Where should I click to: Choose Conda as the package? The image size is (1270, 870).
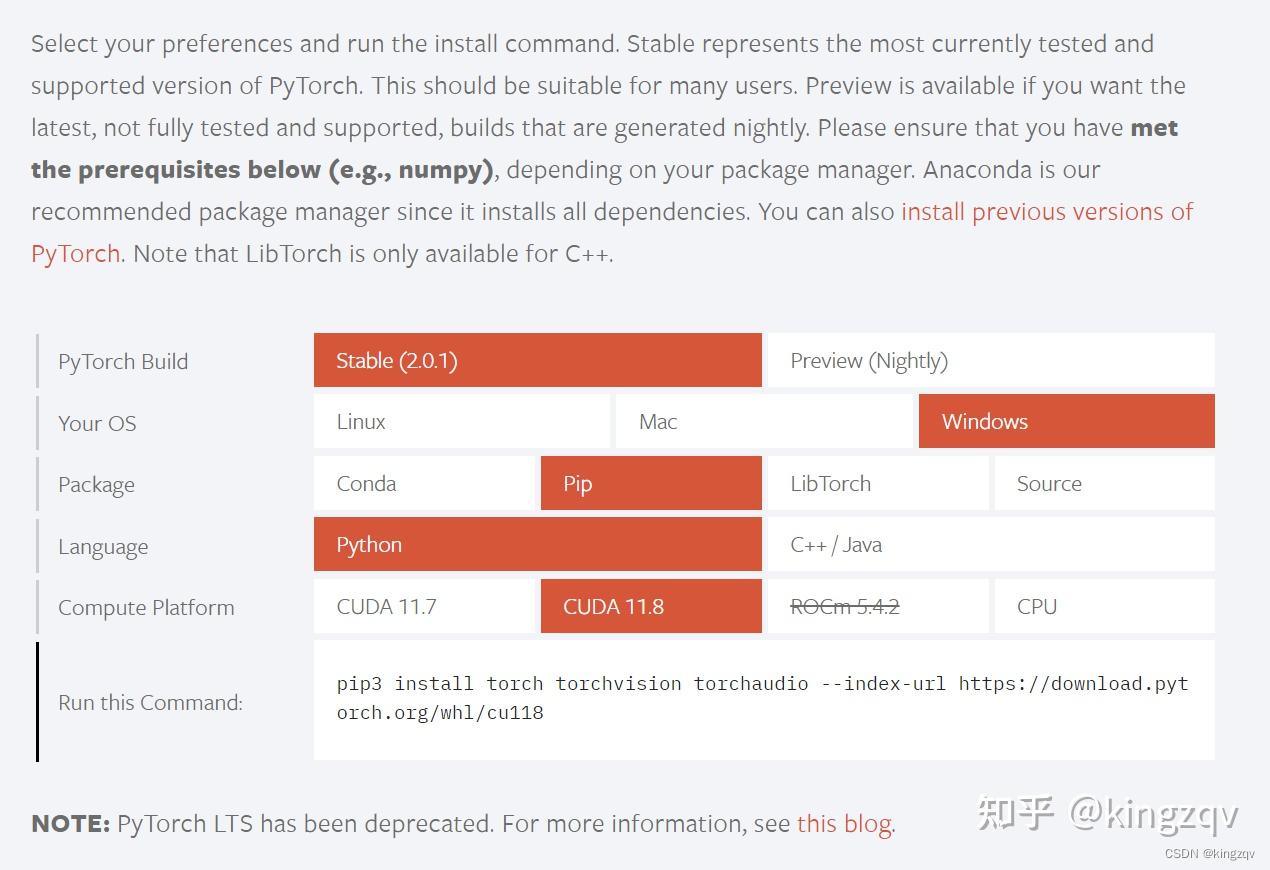(x=425, y=483)
